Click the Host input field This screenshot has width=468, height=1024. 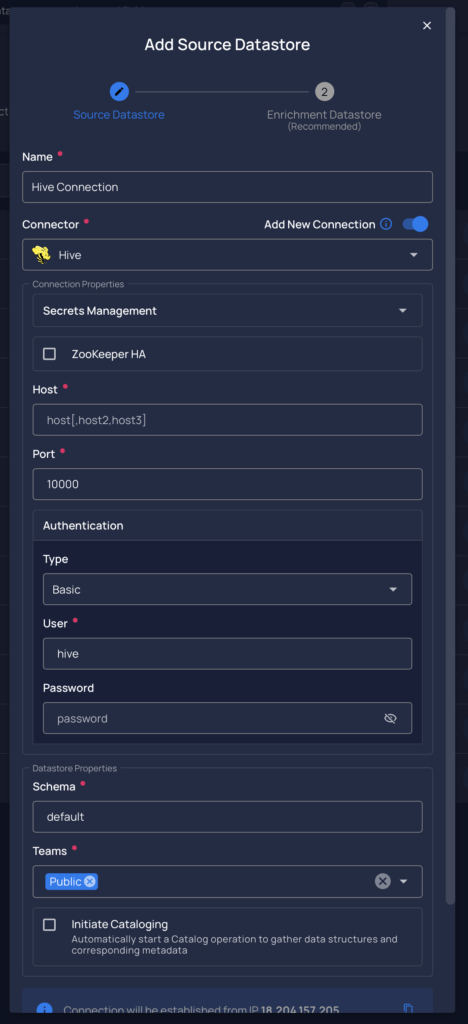227,420
